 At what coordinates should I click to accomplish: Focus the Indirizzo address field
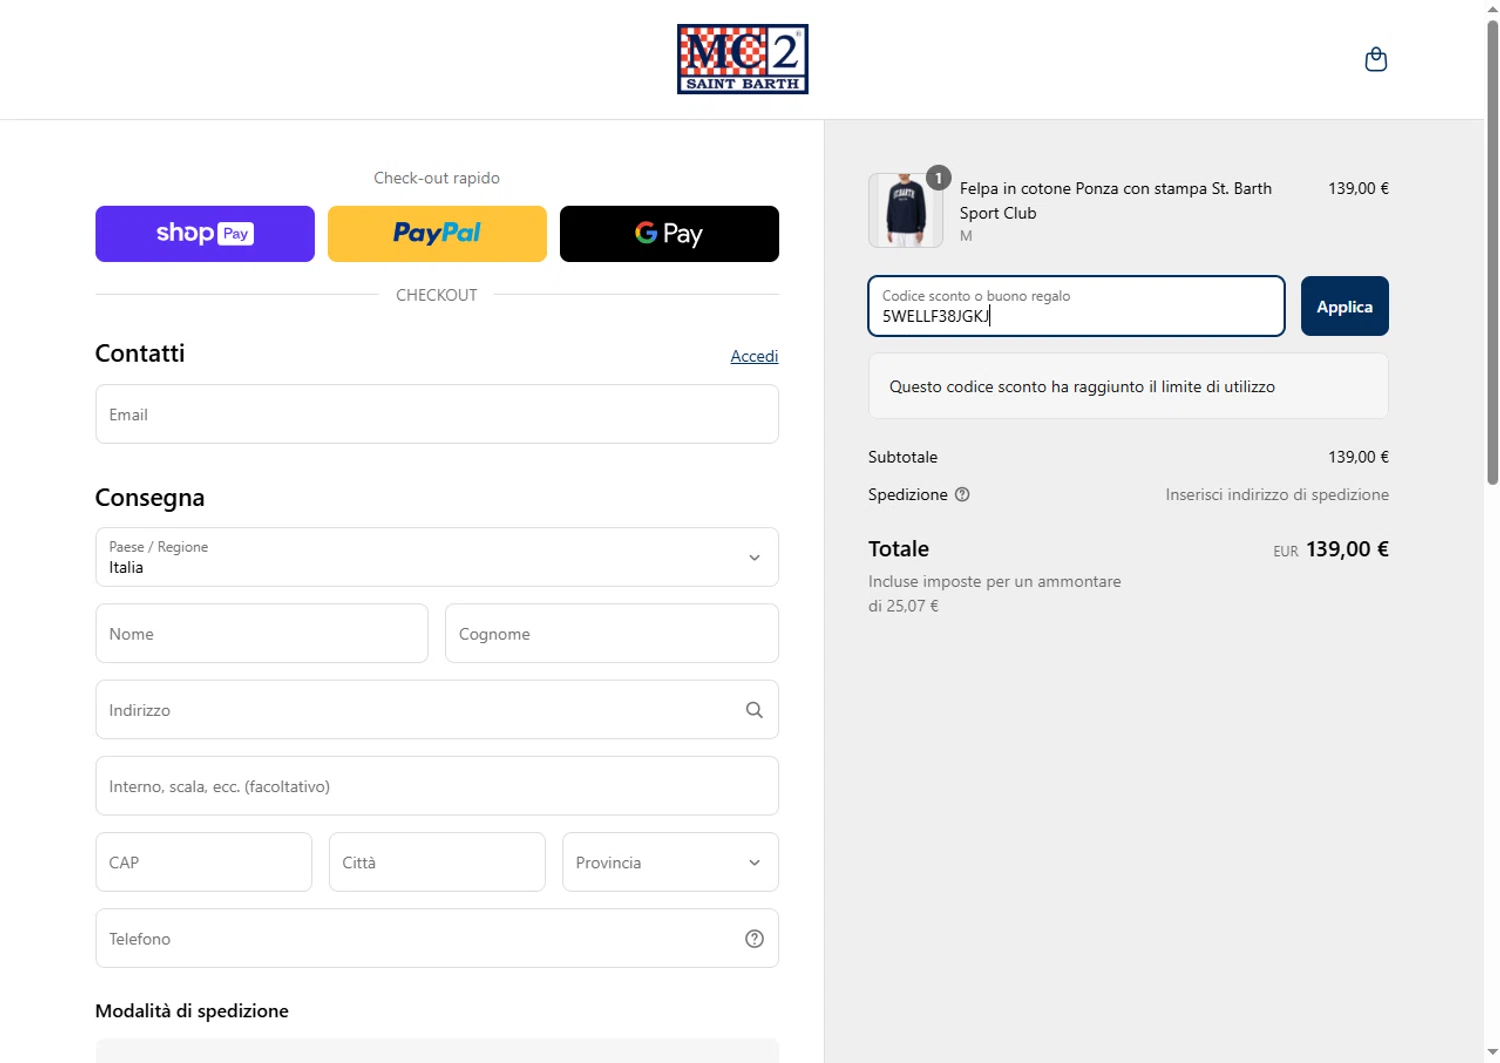pos(437,710)
